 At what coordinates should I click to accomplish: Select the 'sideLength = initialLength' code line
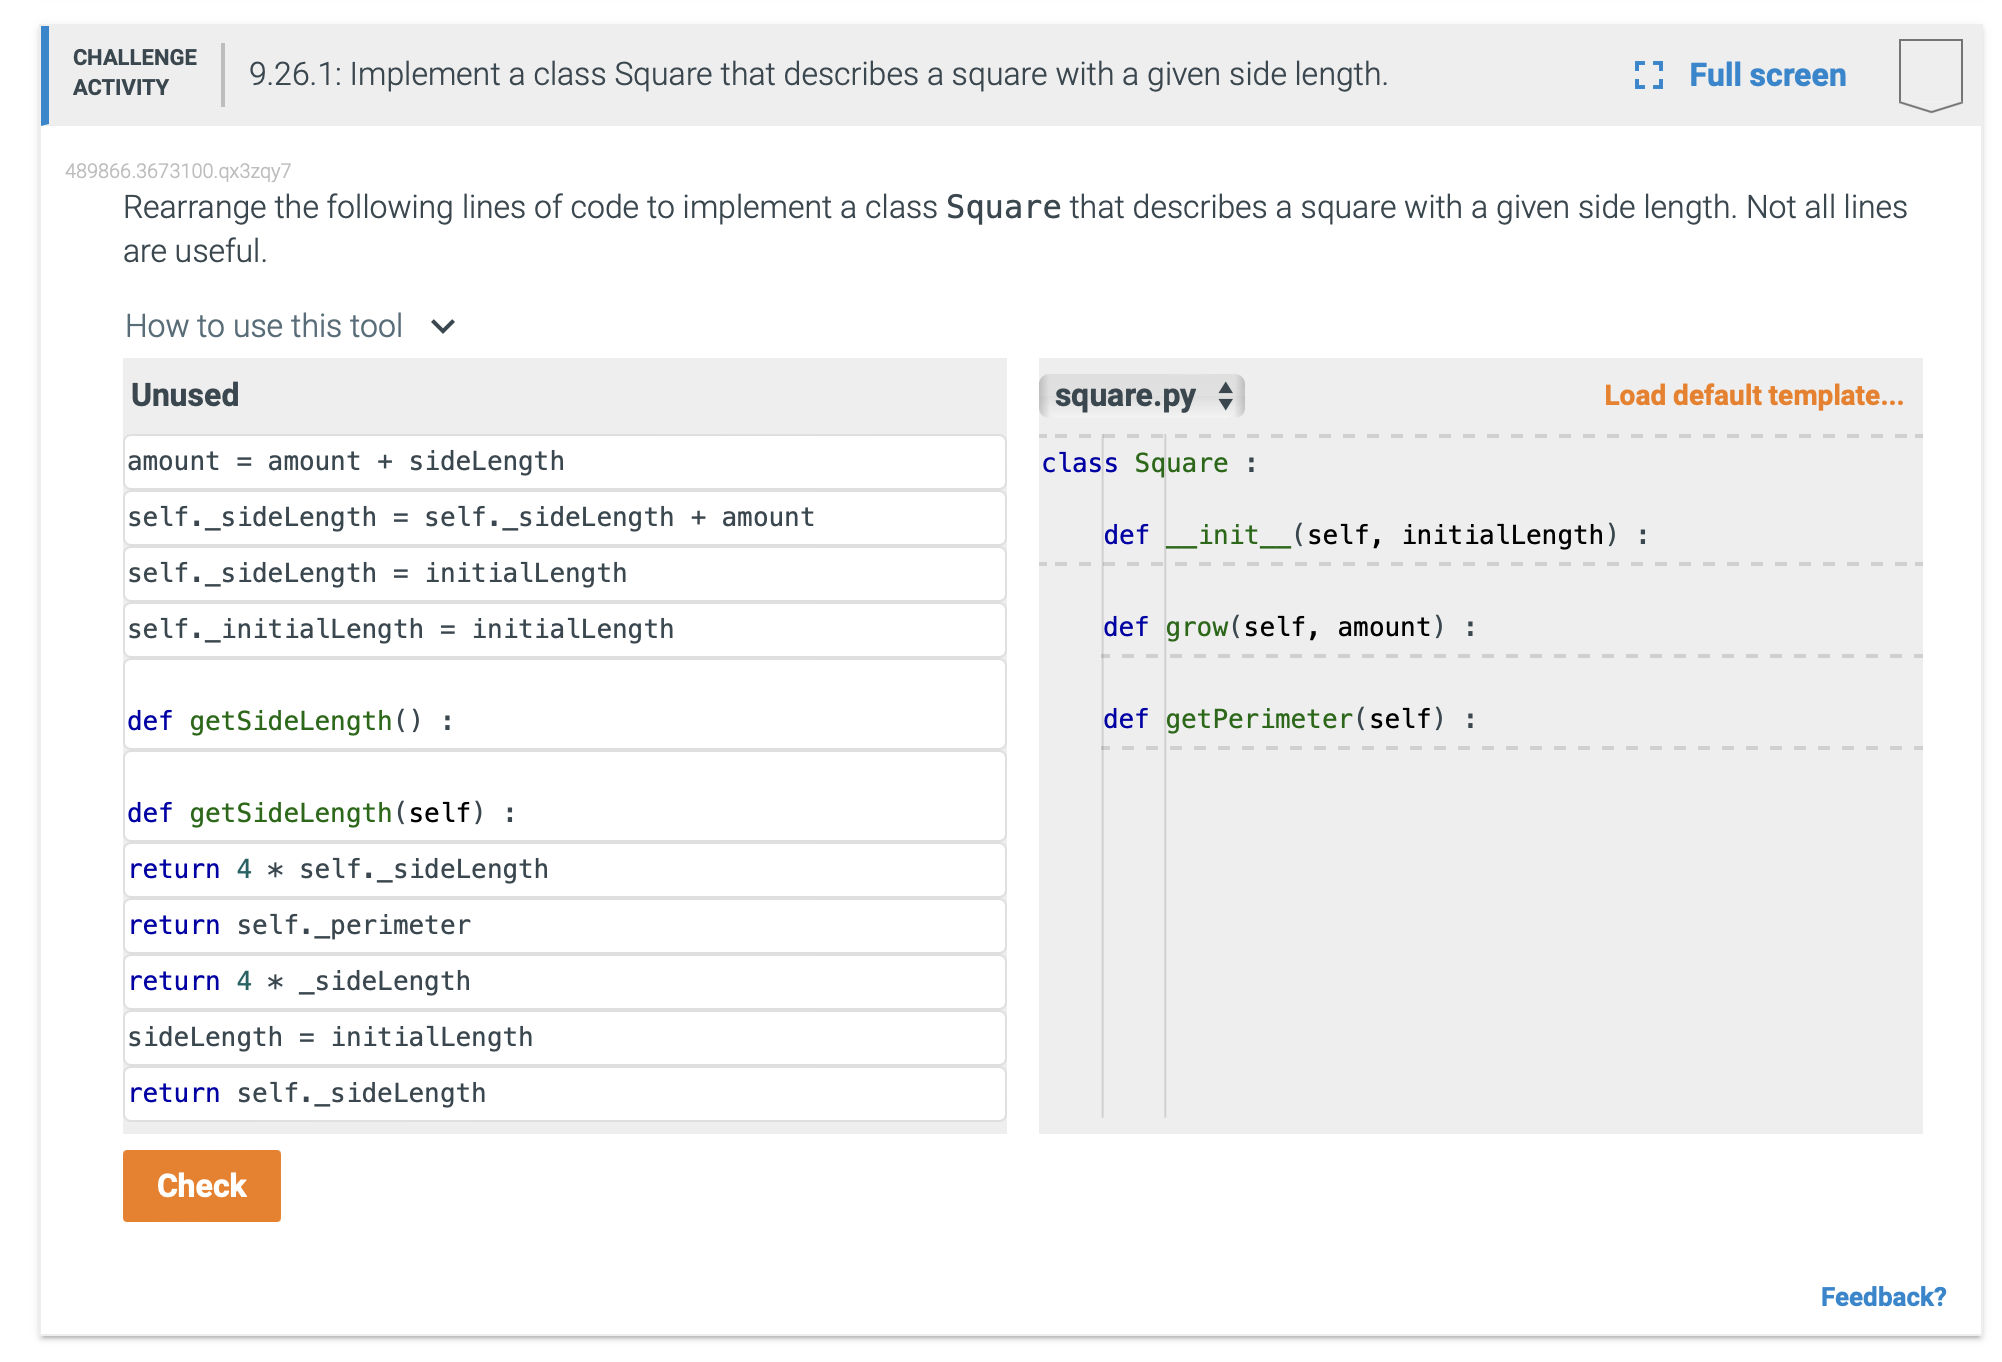pyautogui.click(x=564, y=1038)
